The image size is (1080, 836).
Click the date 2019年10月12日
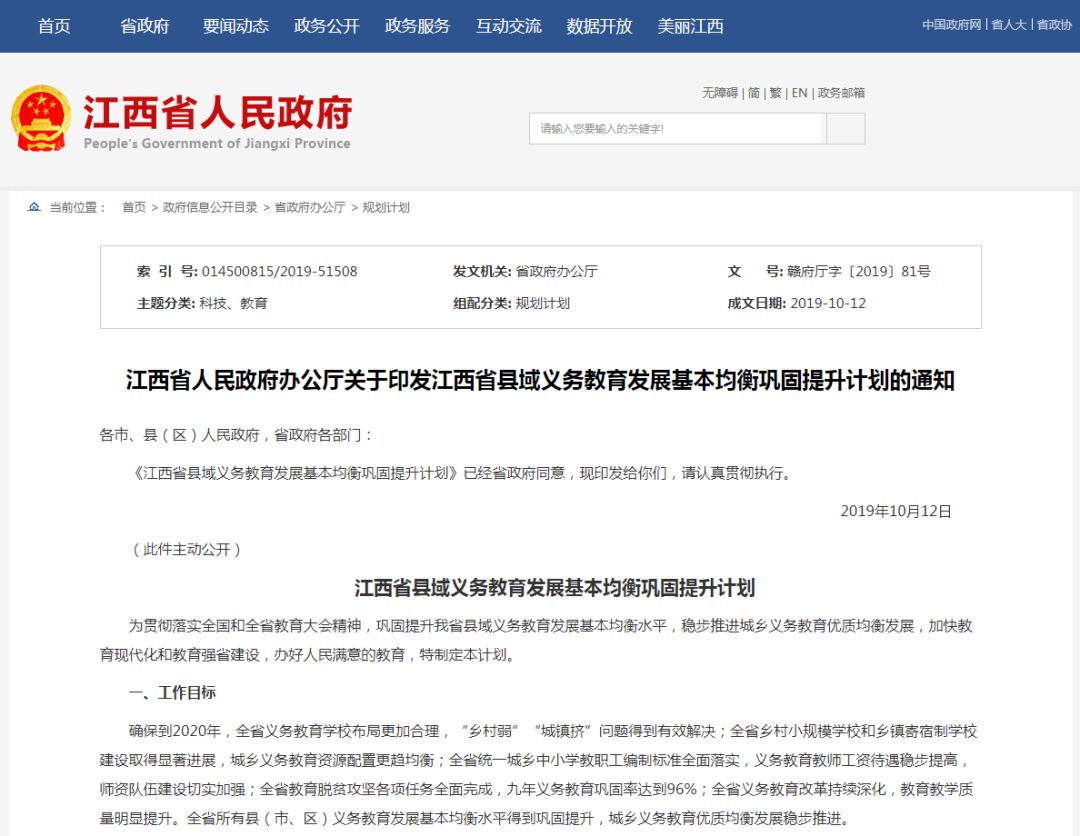point(896,511)
